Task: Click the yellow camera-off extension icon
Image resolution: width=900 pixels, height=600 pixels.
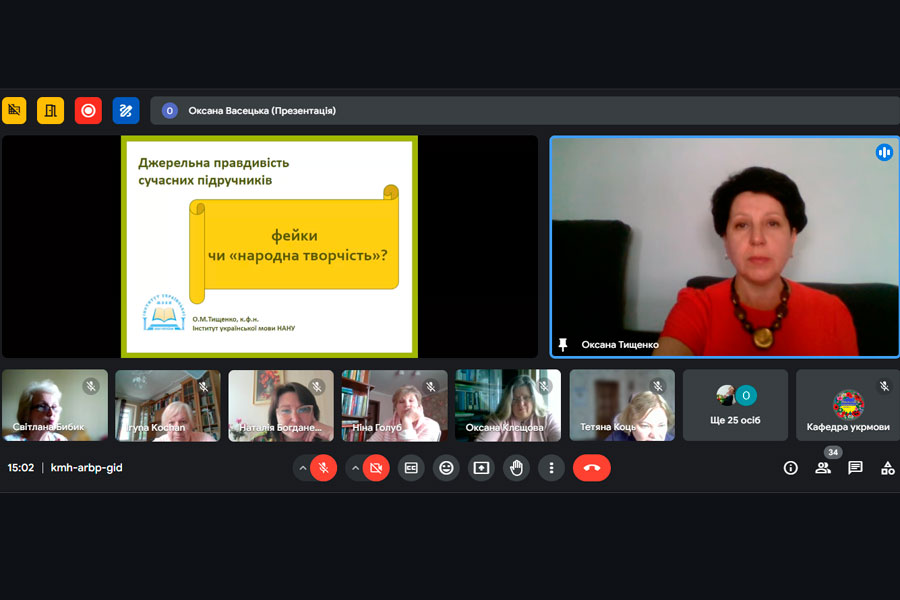Action: click(x=14, y=110)
